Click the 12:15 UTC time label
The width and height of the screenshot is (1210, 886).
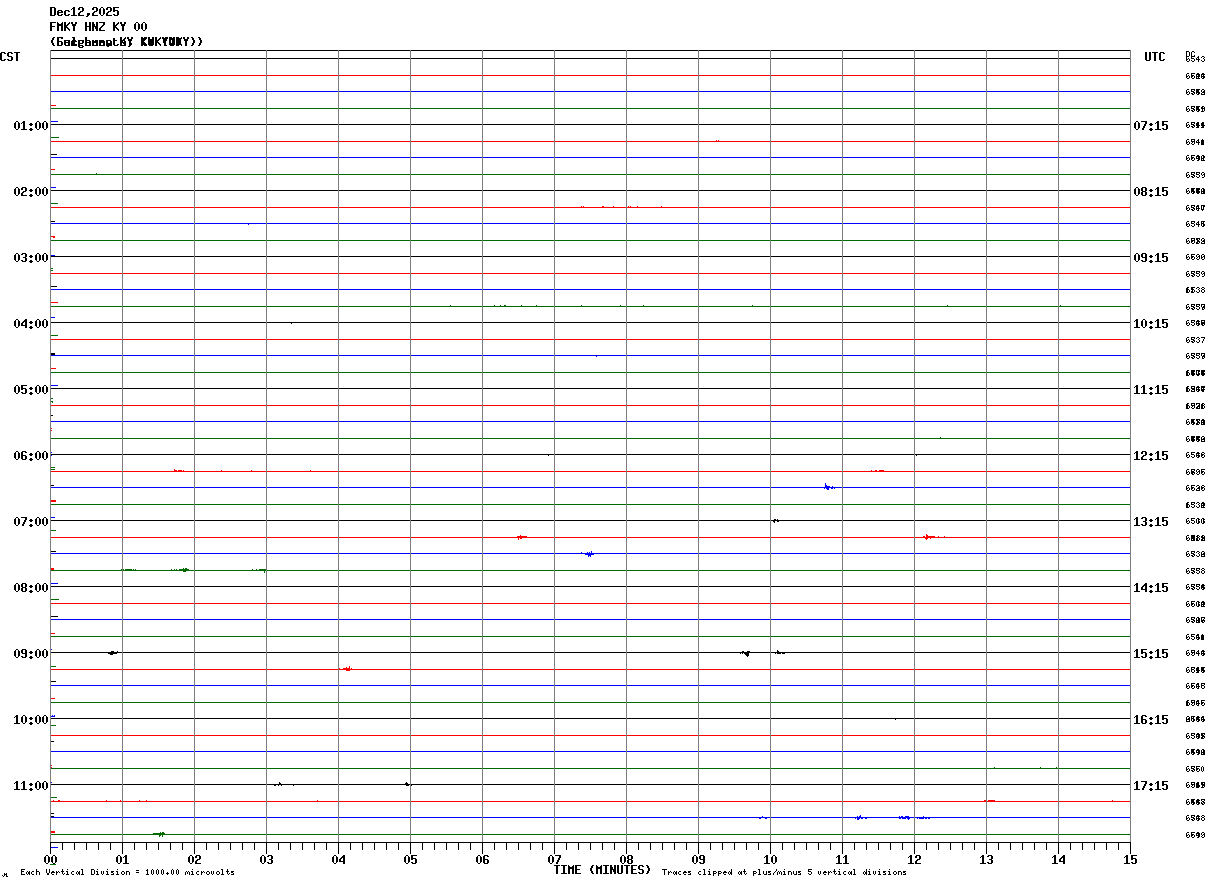(1151, 456)
